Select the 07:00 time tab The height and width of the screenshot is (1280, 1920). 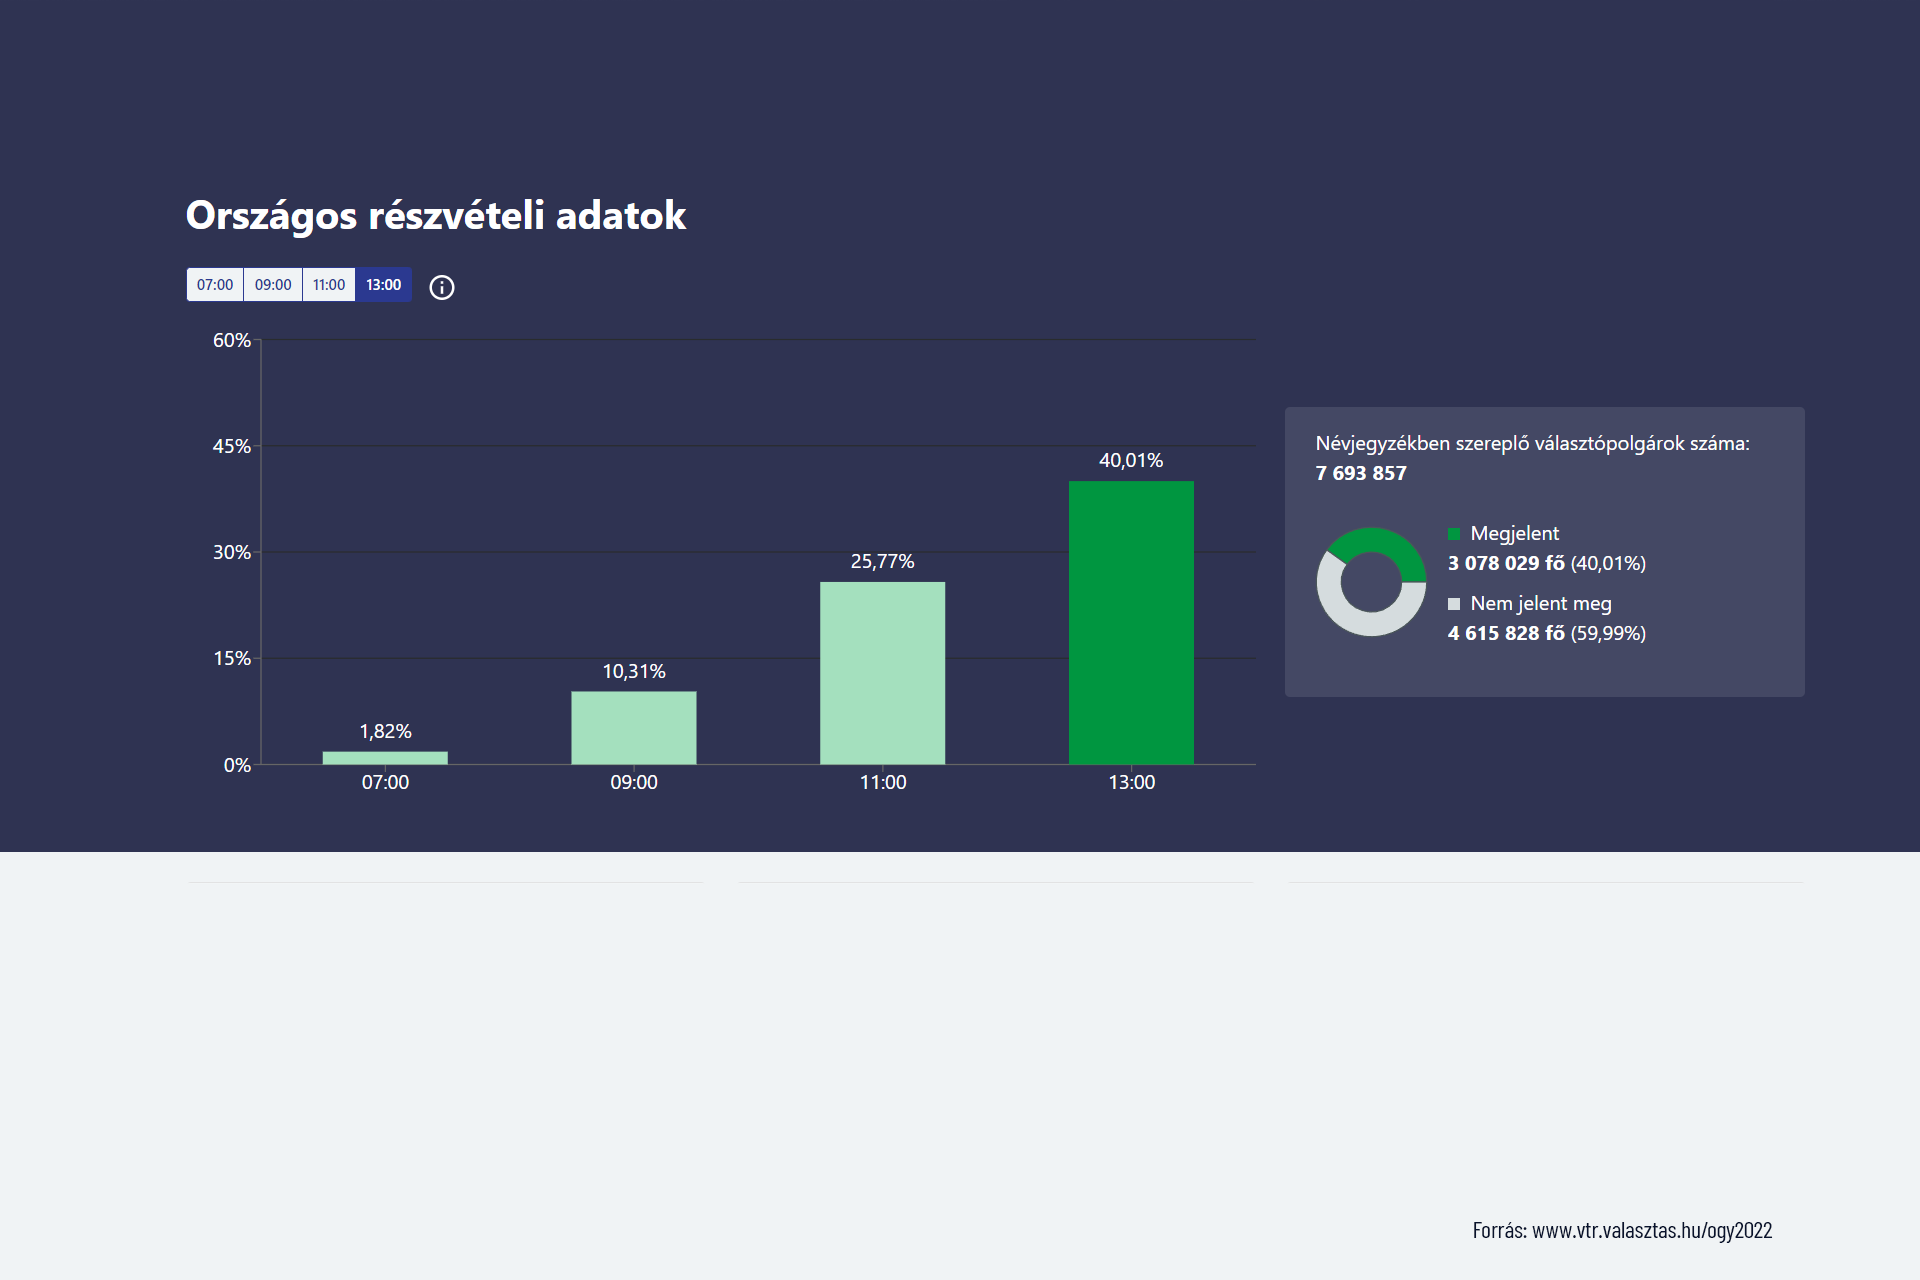(215, 285)
